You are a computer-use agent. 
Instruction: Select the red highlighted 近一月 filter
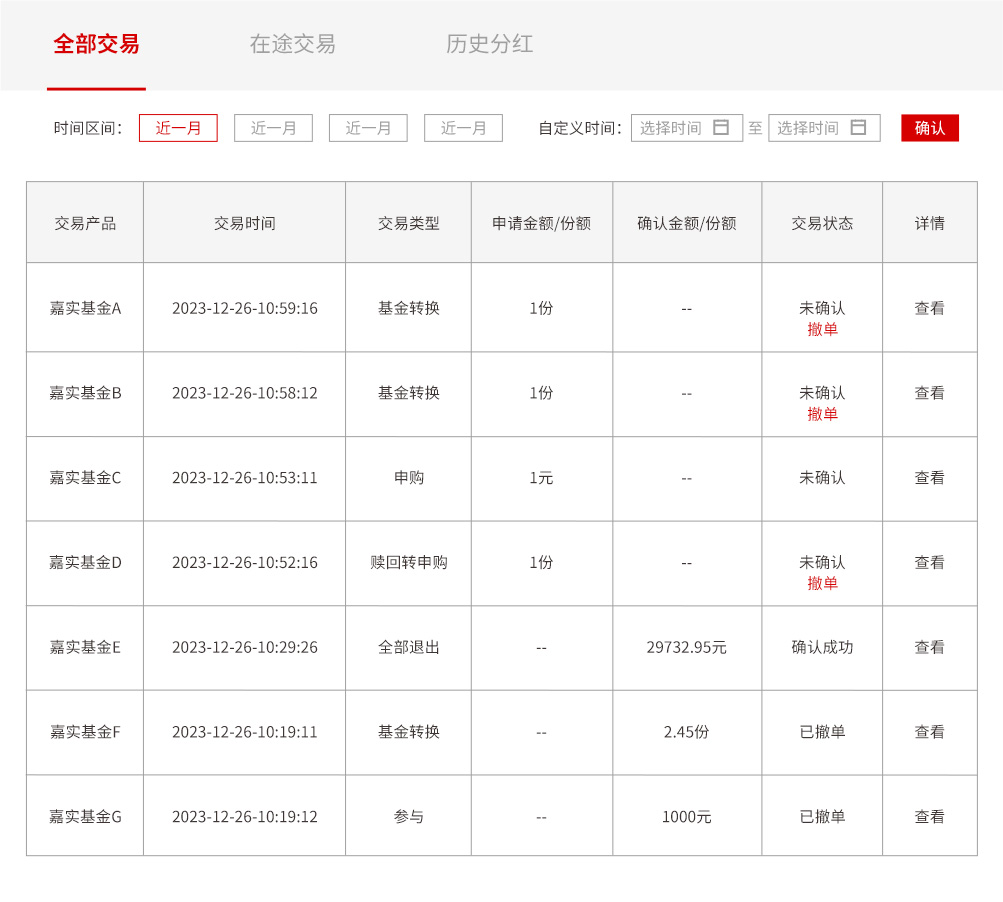[x=178, y=128]
